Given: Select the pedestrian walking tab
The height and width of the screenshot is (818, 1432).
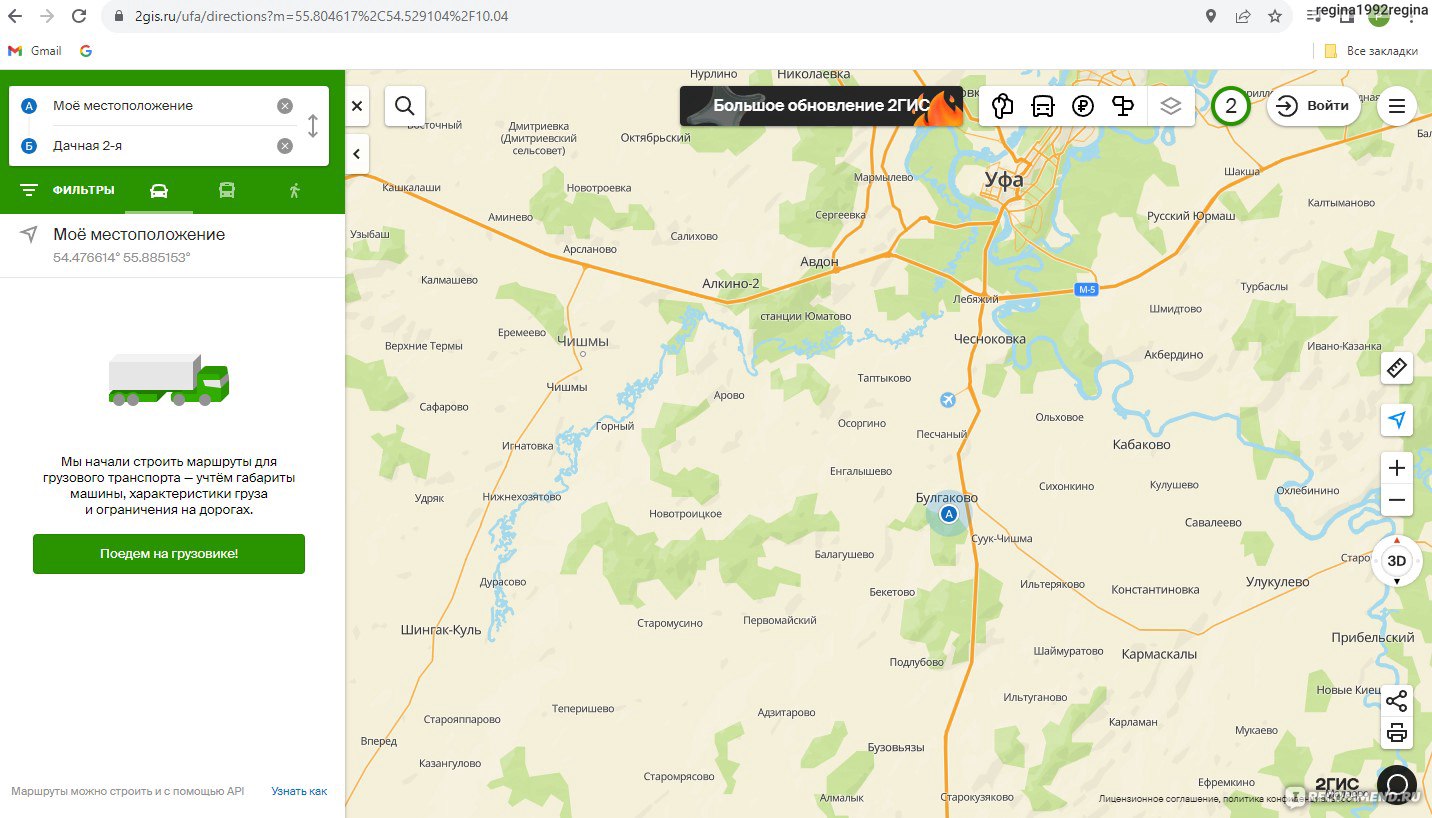Looking at the screenshot, I should click(x=294, y=190).
